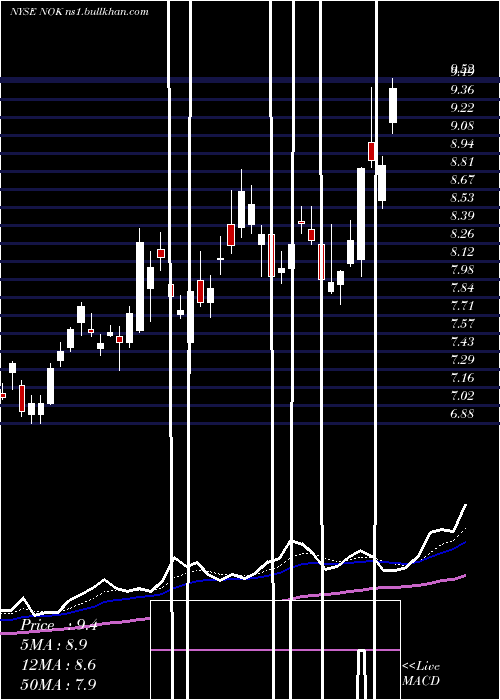Open the <<Live MACD link
The image size is (500, 700).
click(421, 673)
